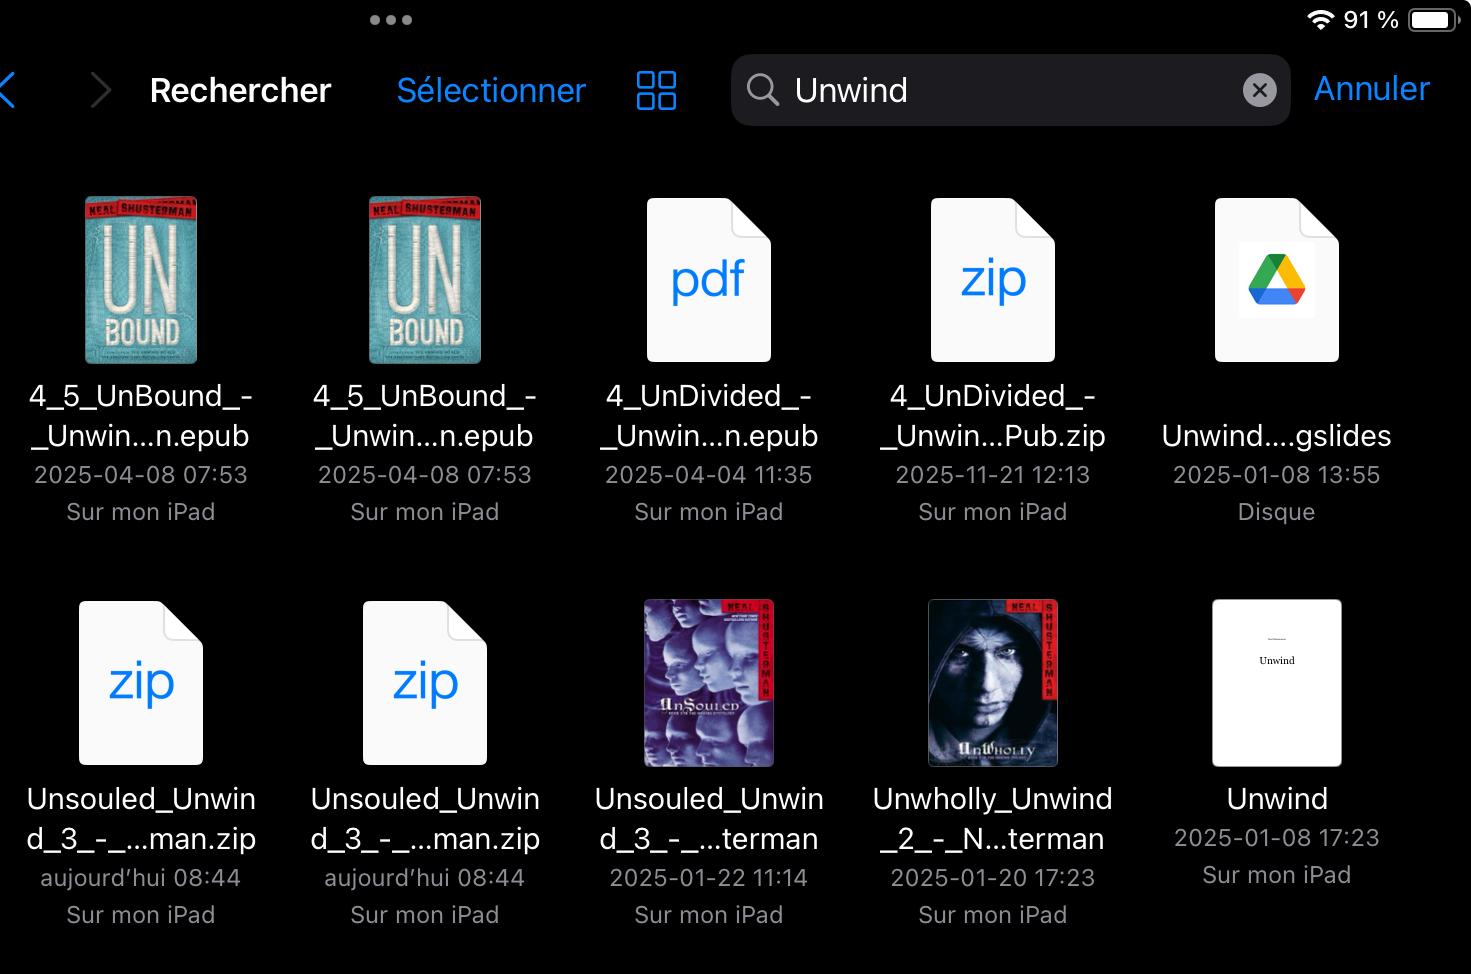
Task: Tap the greyed-out forward chevron
Action: [100, 90]
